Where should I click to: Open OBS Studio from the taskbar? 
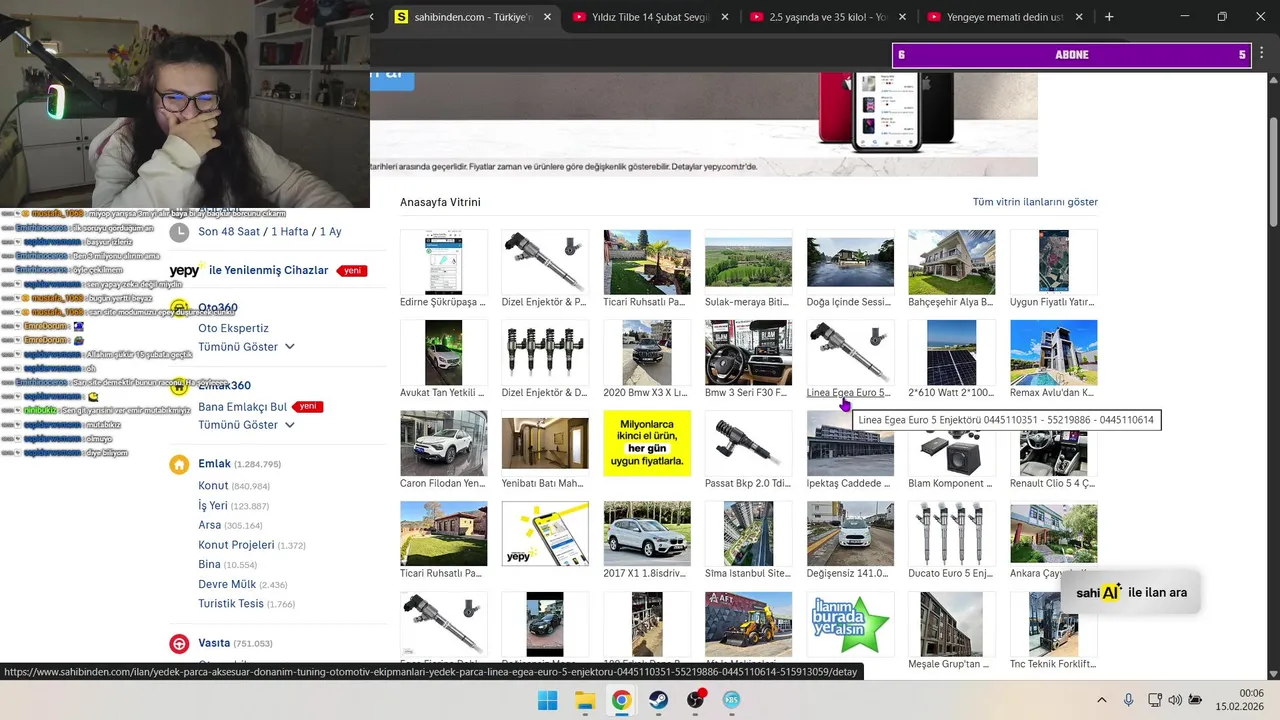695,700
